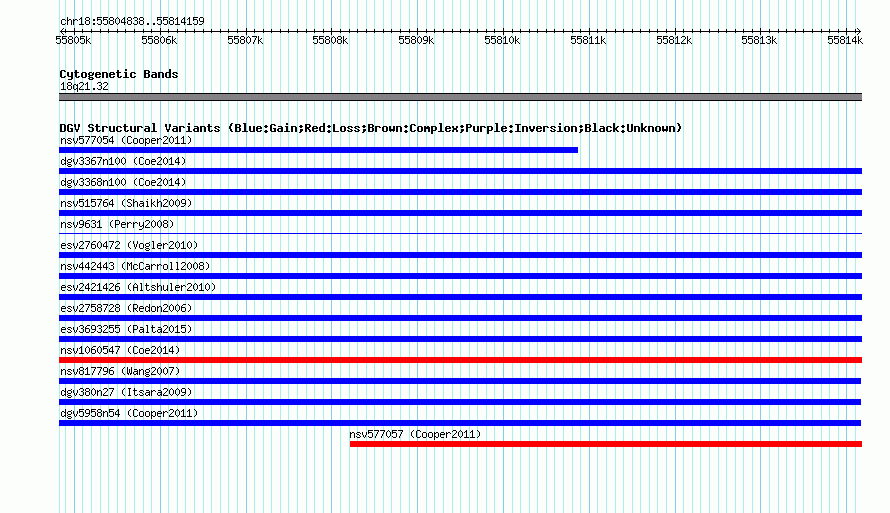Click the 55813k ruler tick label
890x513 pixels.
[x=759, y=40]
